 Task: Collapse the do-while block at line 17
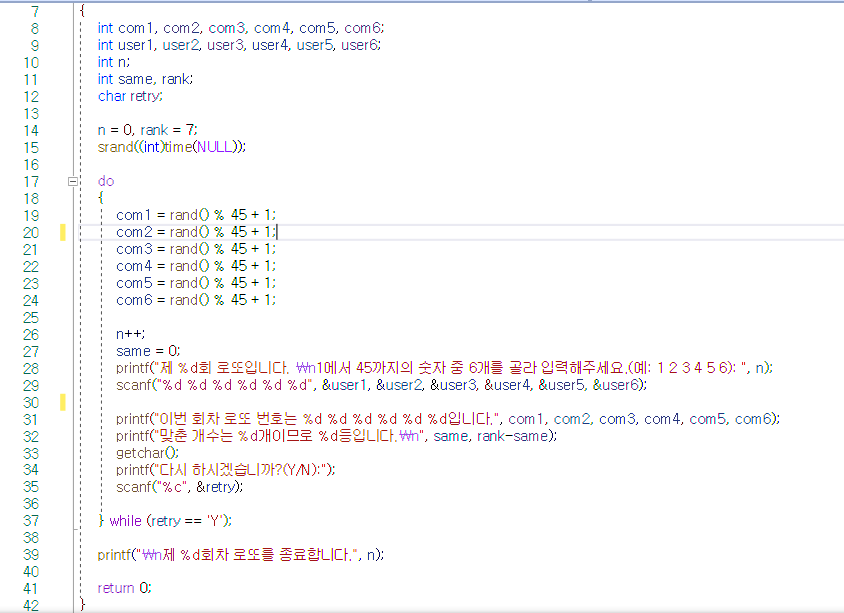pos(73,181)
